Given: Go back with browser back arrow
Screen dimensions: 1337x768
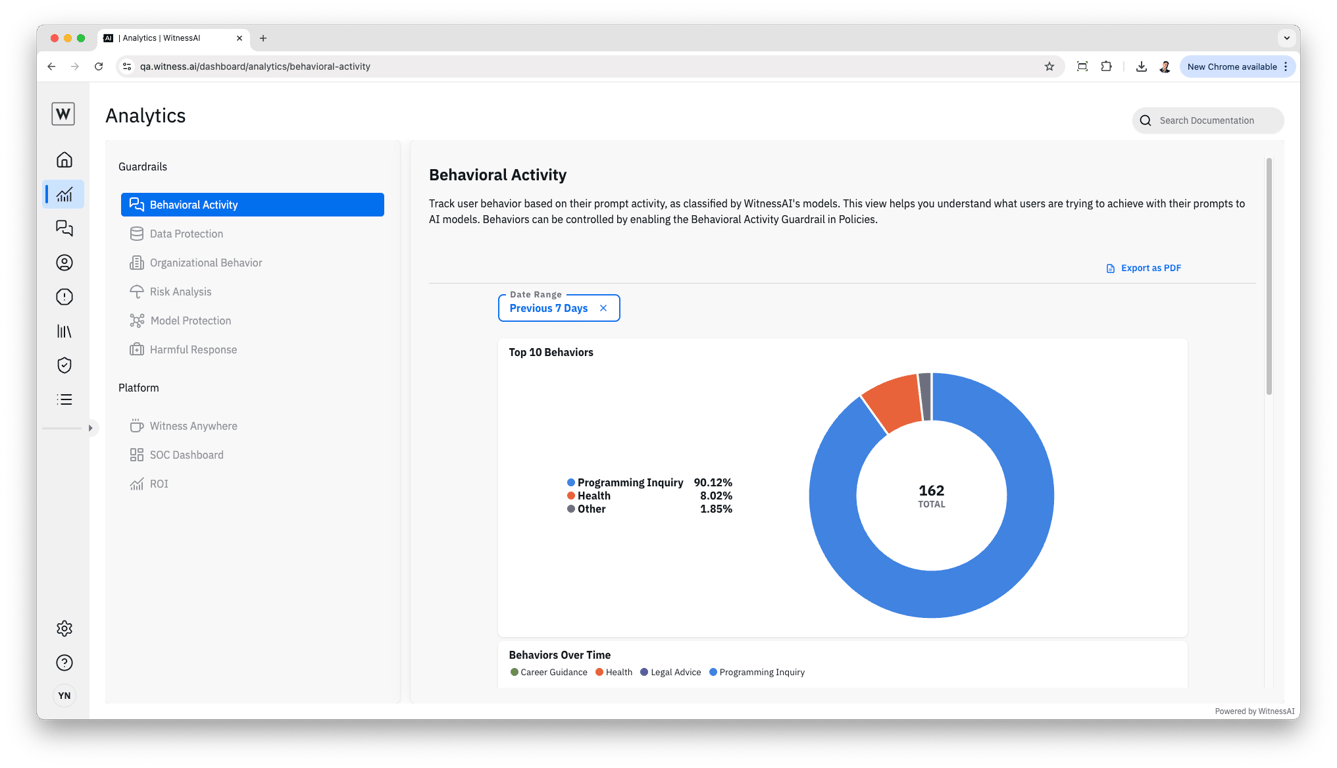Looking at the screenshot, I should 52,67.
